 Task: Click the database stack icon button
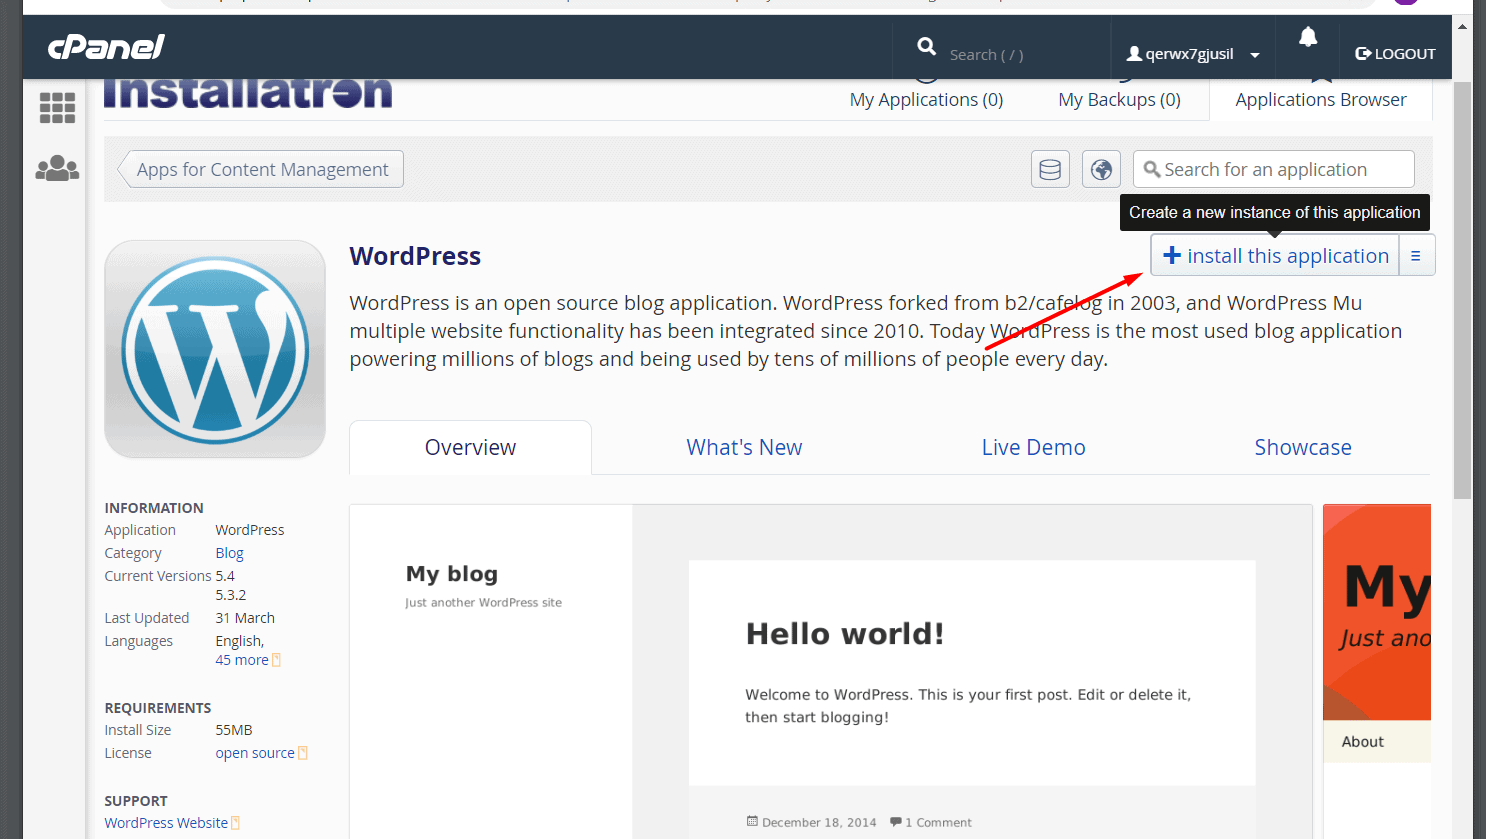pyautogui.click(x=1050, y=169)
